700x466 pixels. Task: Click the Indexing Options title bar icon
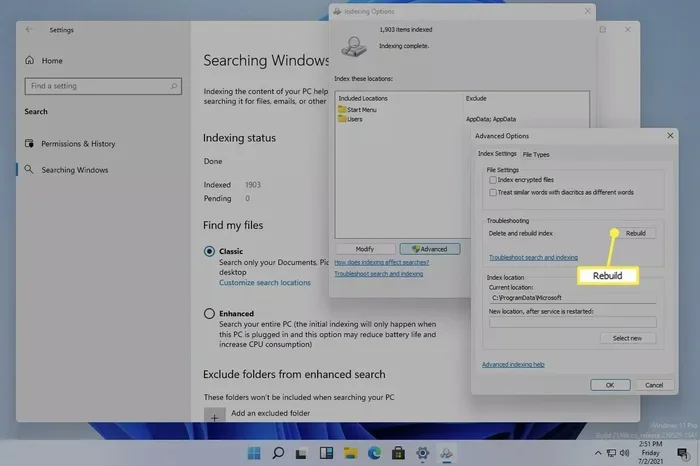click(x=338, y=11)
